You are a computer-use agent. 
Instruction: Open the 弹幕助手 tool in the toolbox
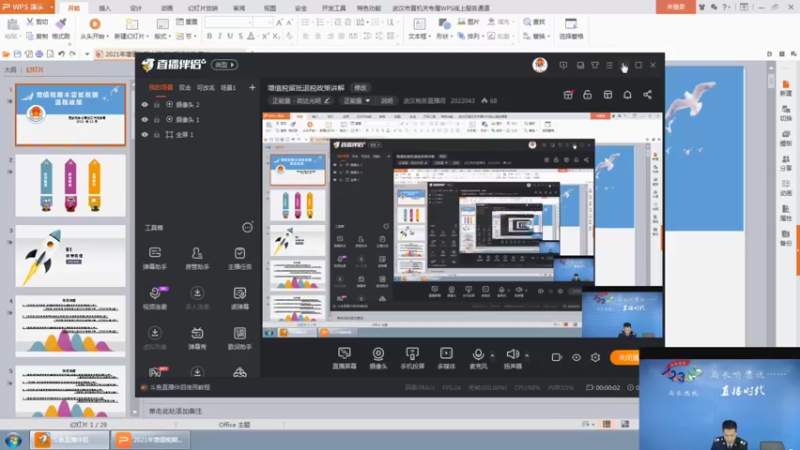point(155,258)
